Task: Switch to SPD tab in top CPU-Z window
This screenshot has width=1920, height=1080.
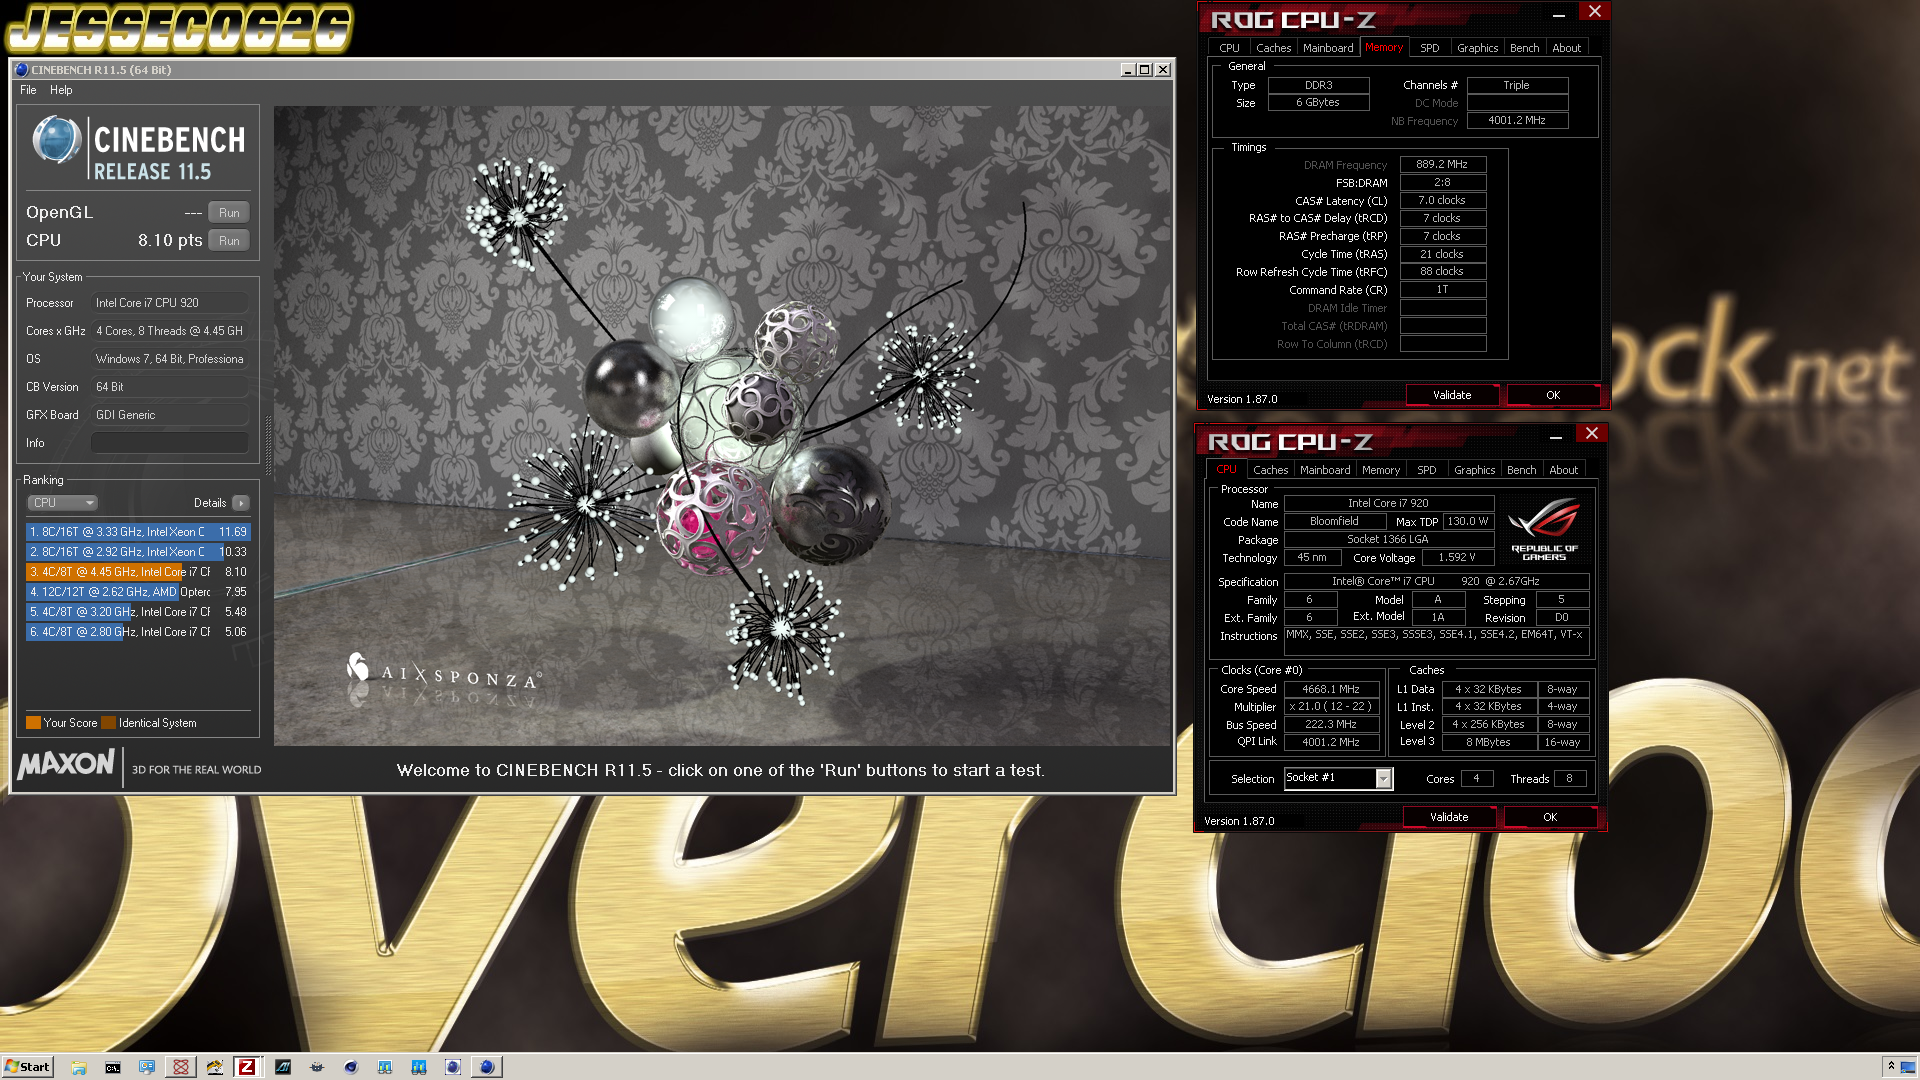Action: click(1430, 48)
